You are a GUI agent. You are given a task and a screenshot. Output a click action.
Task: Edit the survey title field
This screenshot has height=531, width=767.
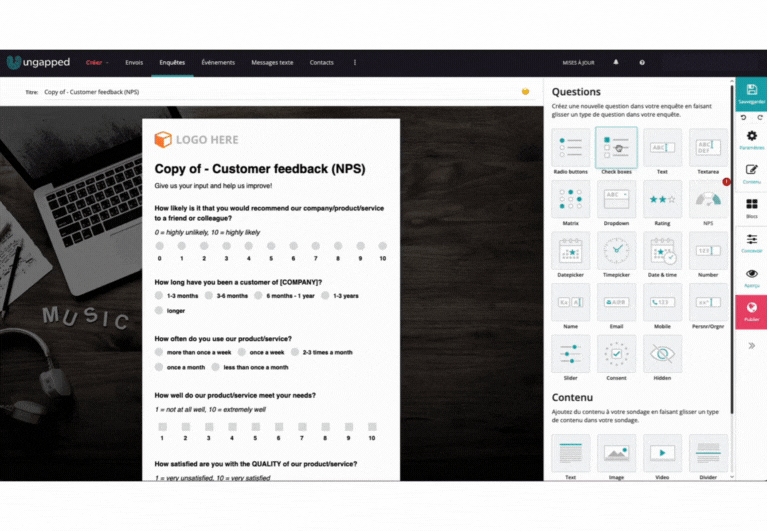(x=279, y=92)
